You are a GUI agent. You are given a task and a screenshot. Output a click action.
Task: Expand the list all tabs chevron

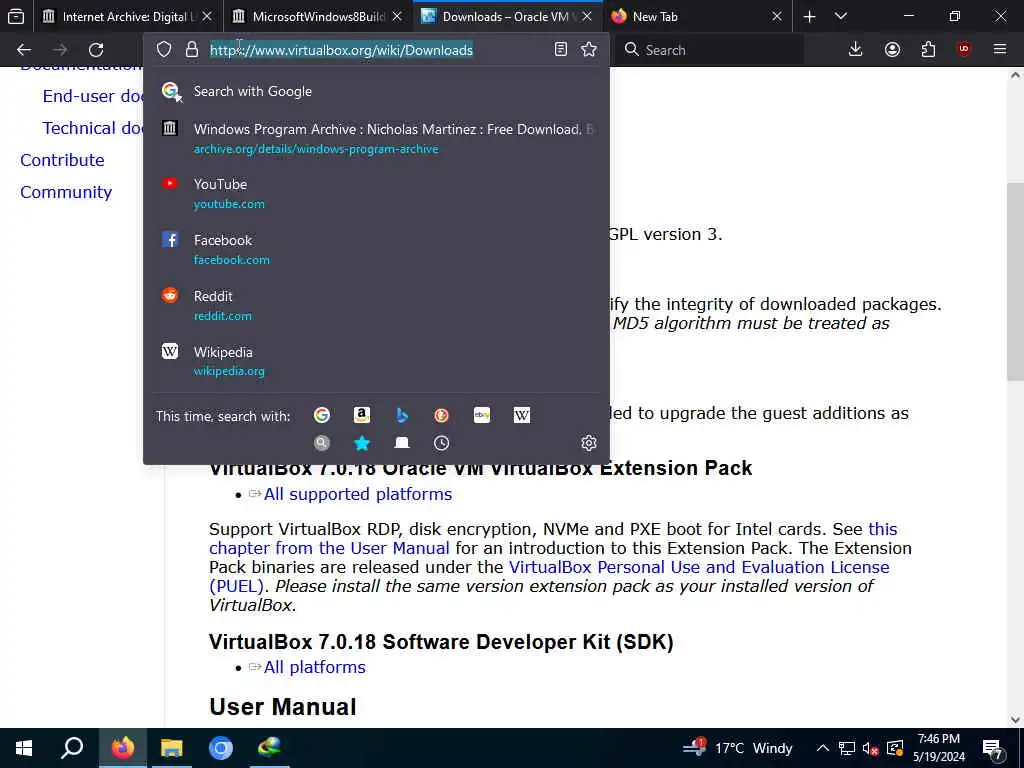841,16
